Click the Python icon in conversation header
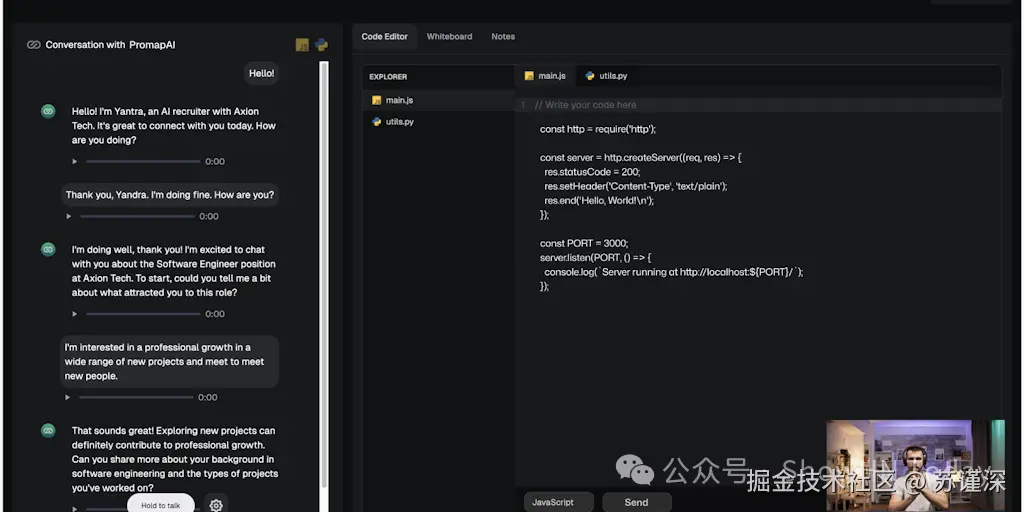This screenshot has height=512, width=1024. (321, 45)
